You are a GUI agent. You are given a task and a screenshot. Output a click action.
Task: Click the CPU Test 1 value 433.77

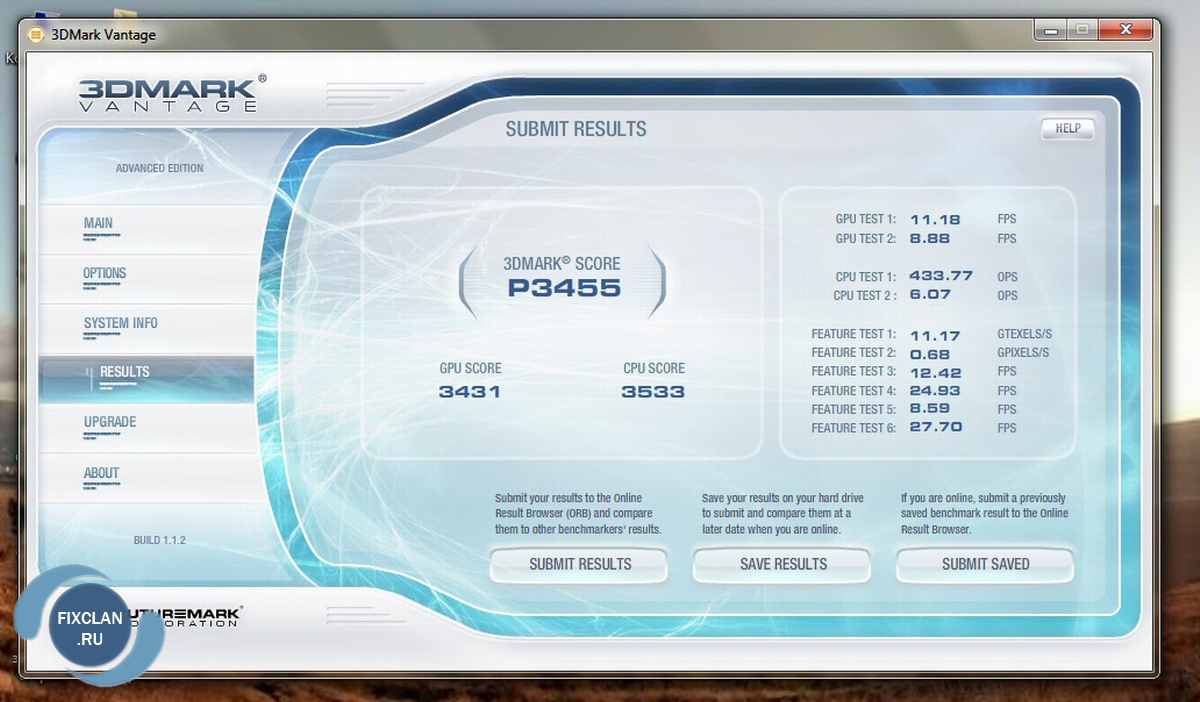[941, 276]
